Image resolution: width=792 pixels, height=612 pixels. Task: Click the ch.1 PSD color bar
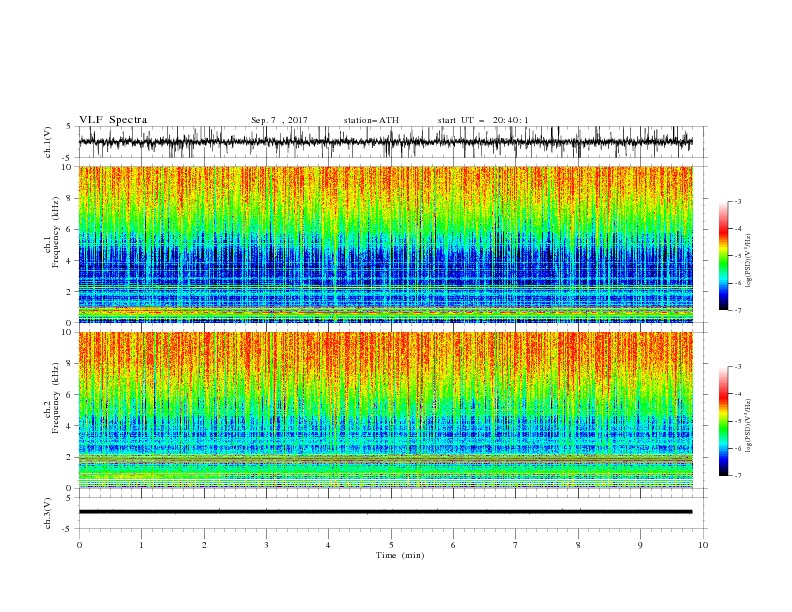(723, 256)
